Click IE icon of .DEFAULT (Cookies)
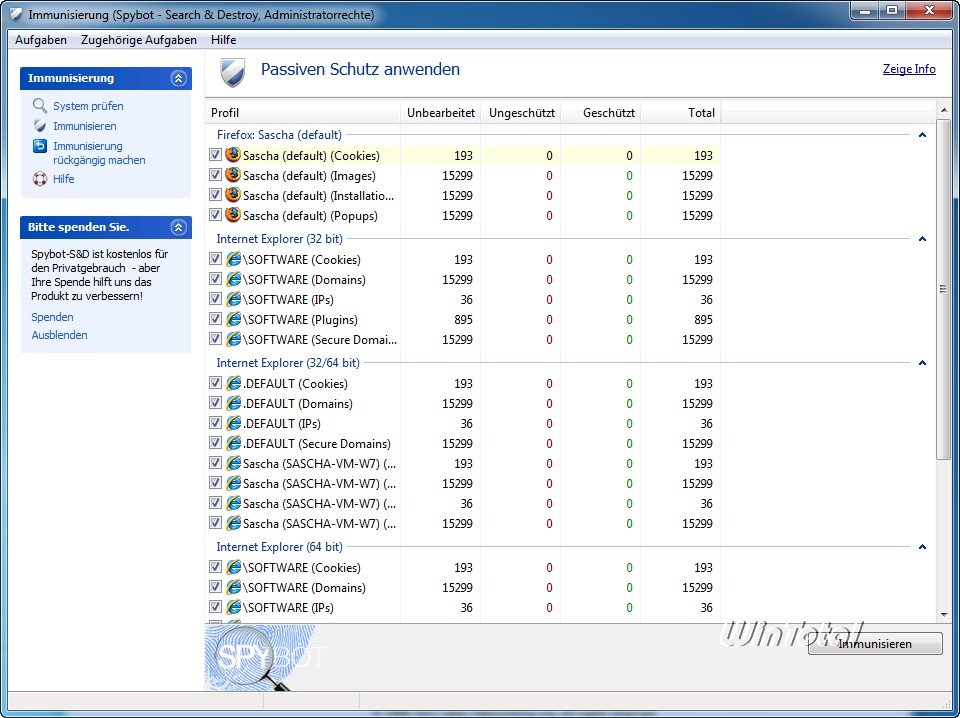960x718 pixels. [233, 383]
